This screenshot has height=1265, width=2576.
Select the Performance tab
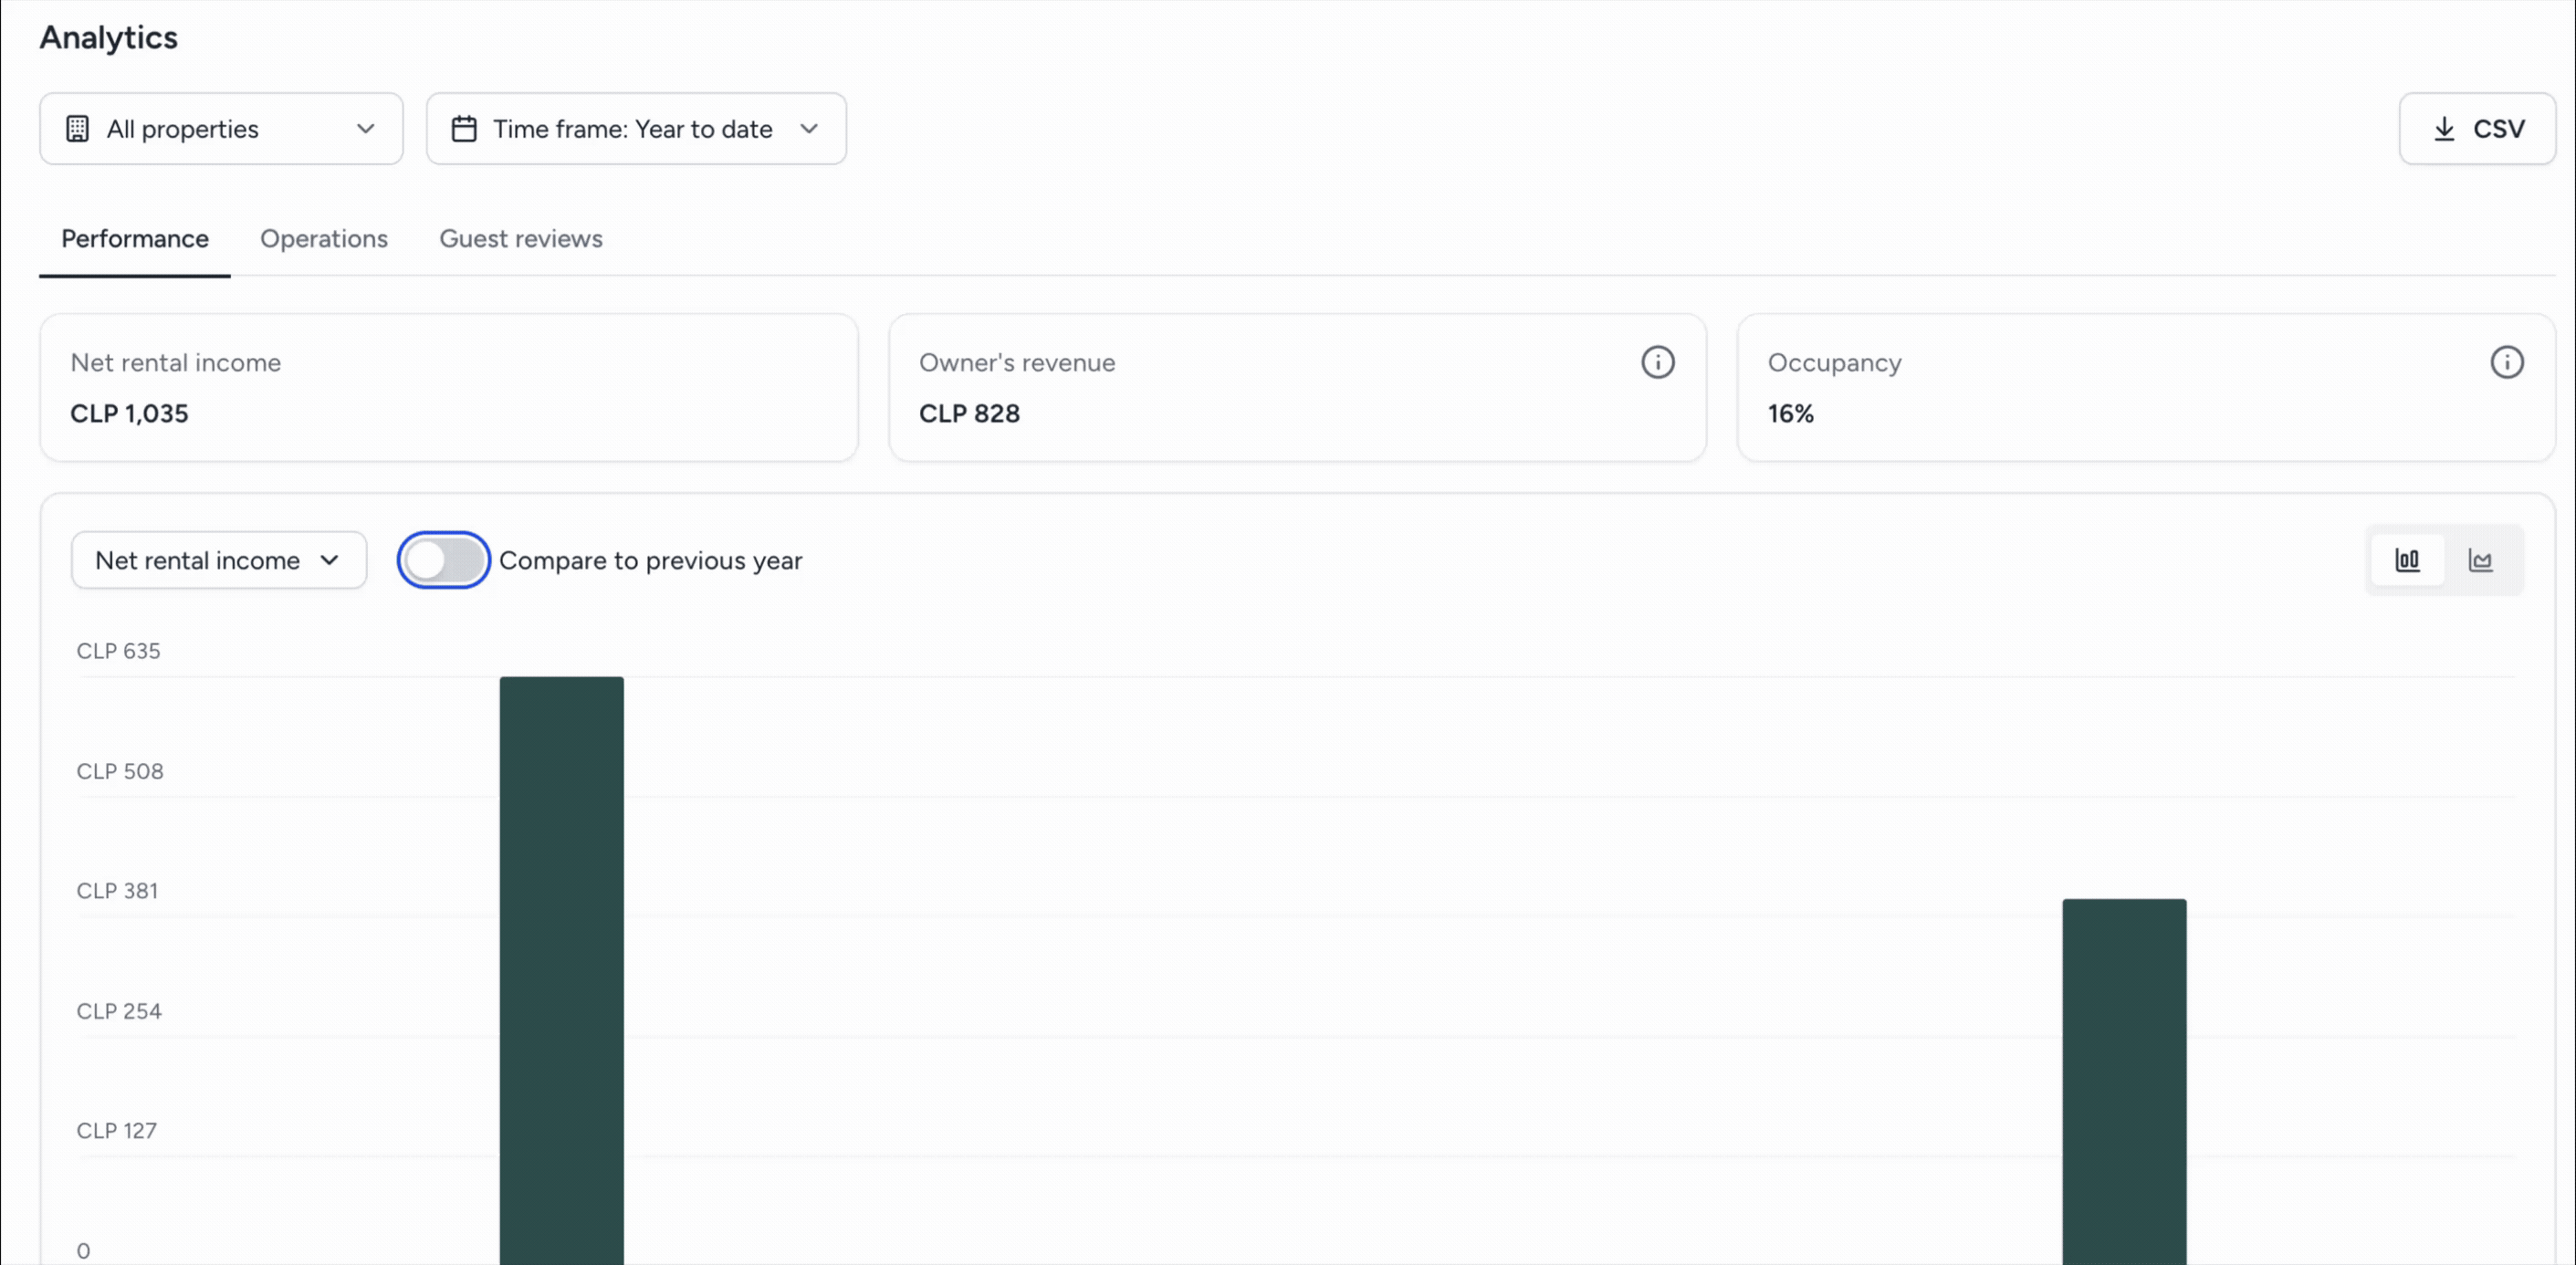[135, 239]
